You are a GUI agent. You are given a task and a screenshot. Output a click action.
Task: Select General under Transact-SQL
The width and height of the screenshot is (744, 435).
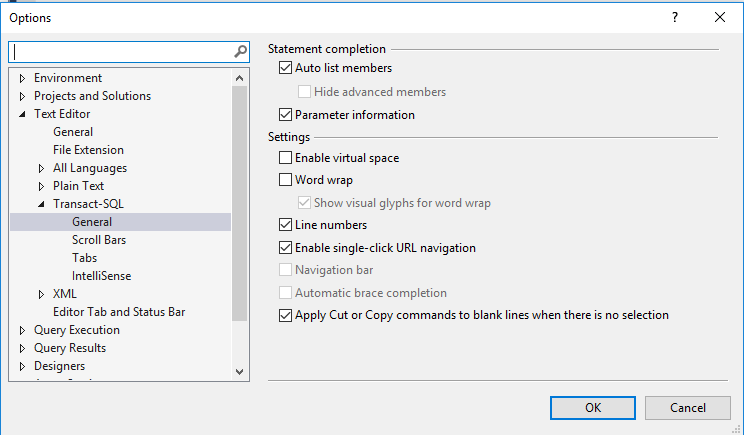(92, 222)
